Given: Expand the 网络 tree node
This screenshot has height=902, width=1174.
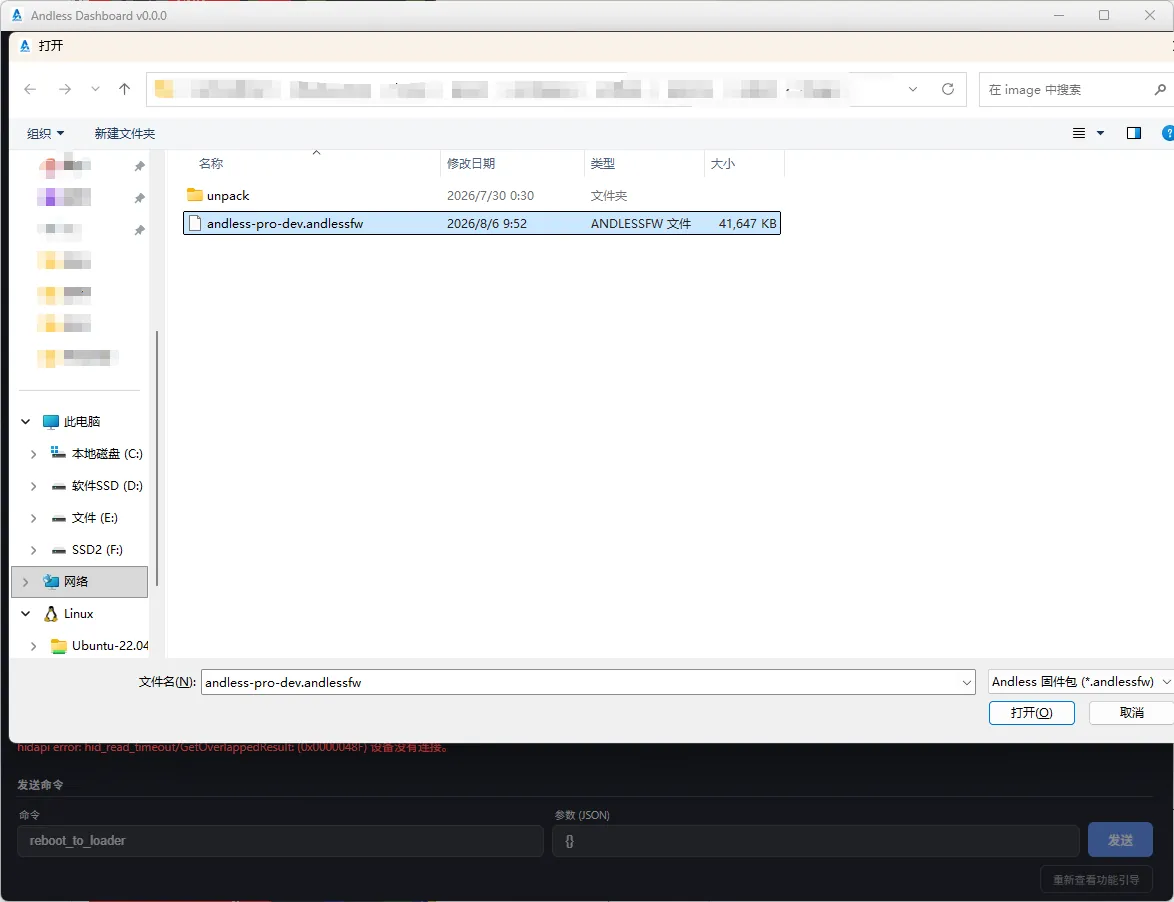Looking at the screenshot, I should pyautogui.click(x=25, y=582).
